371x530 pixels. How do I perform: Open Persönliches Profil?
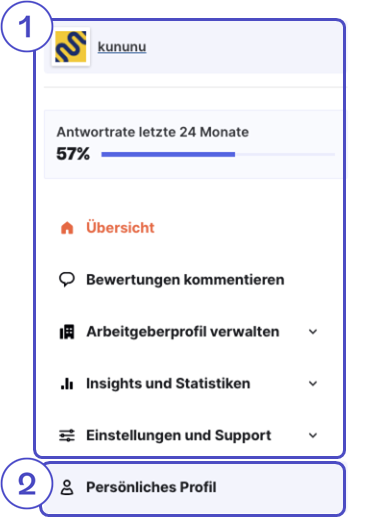[x=193, y=489]
